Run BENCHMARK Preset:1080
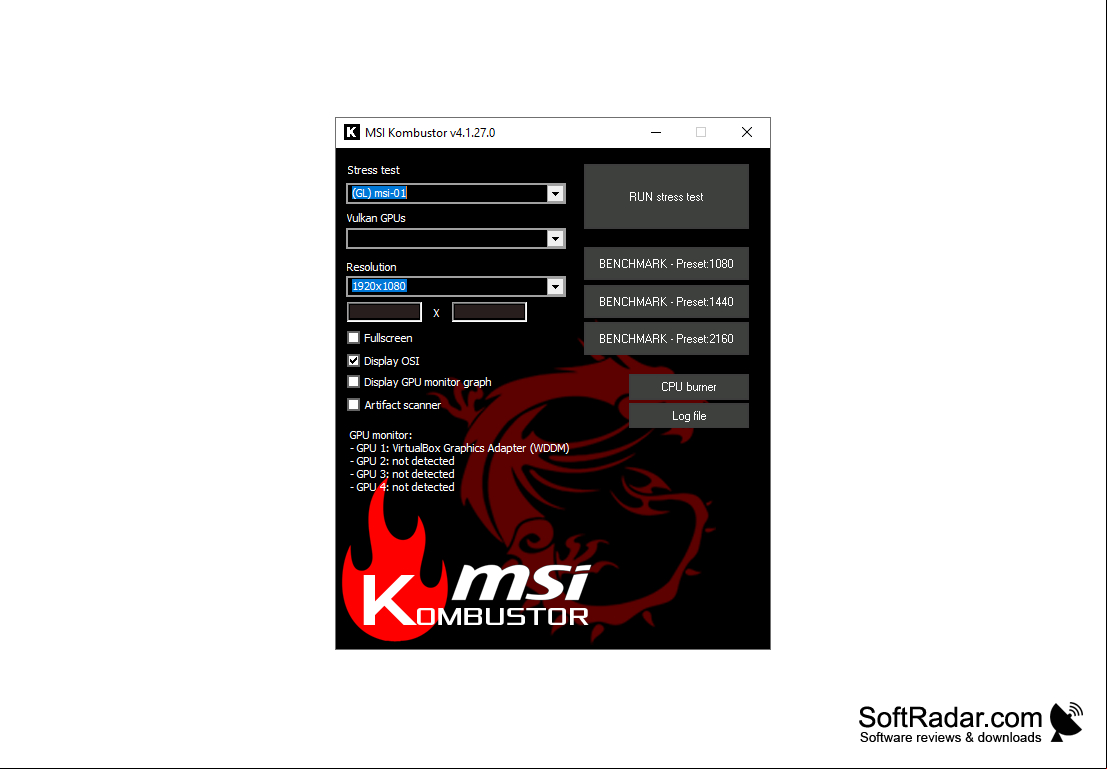 (666, 264)
